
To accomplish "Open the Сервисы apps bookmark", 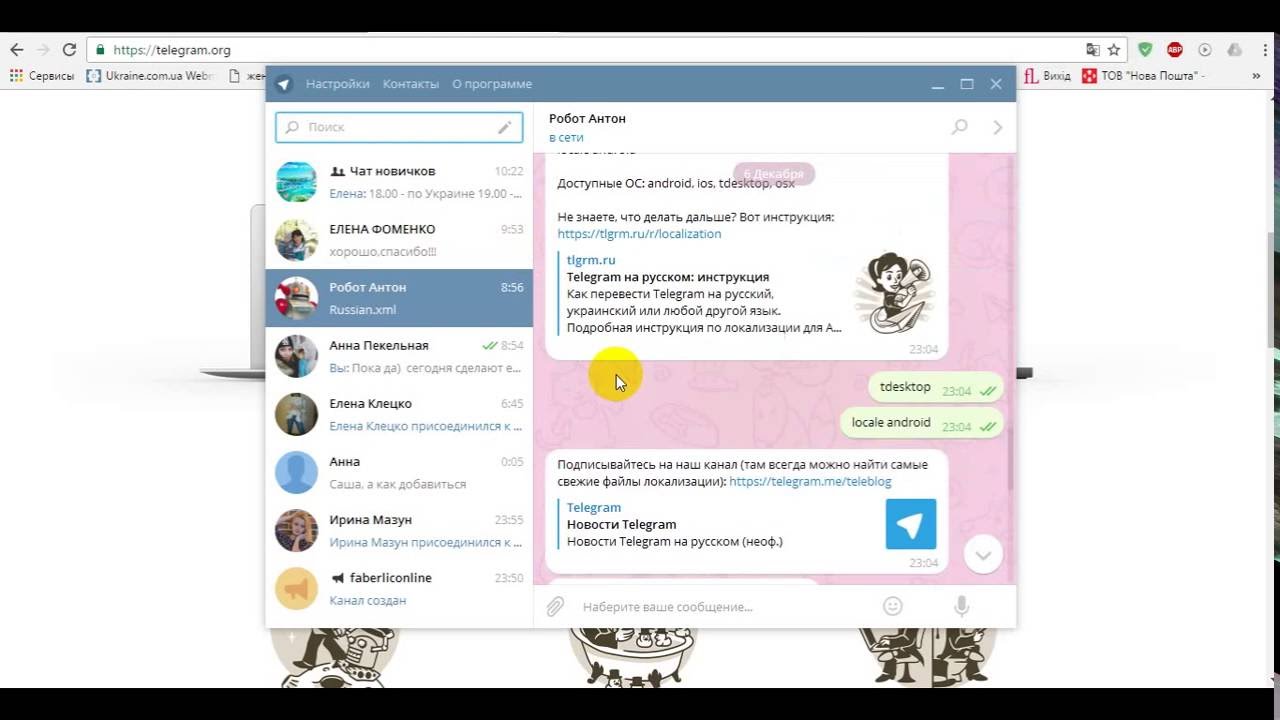I will (x=42, y=75).
